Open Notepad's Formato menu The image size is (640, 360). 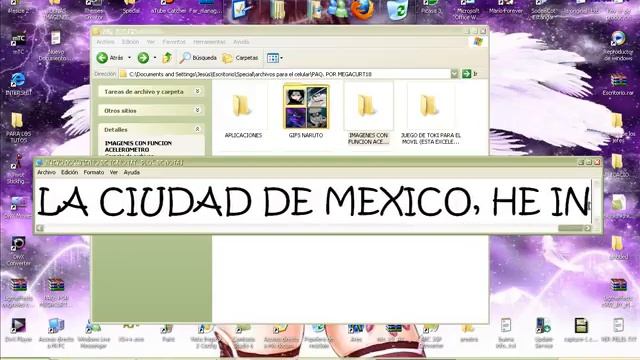coord(94,172)
